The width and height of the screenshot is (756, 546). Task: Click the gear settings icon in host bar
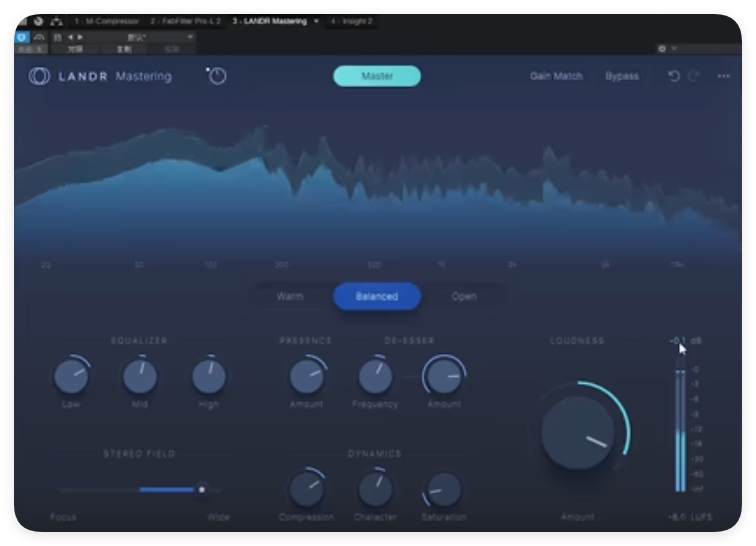pyautogui.click(x=662, y=49)
